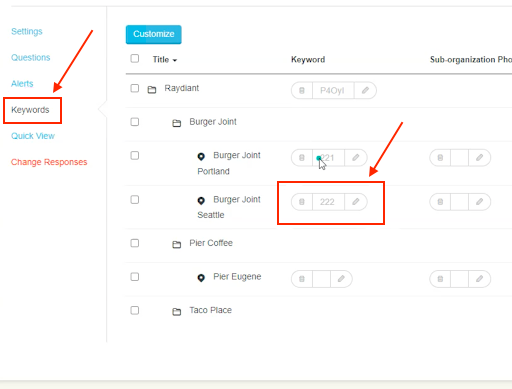This screenshot has width=512, height=389.
Task: Click the copy icon beside P4Oyl keyword
Action: click(x=302, y=90)
